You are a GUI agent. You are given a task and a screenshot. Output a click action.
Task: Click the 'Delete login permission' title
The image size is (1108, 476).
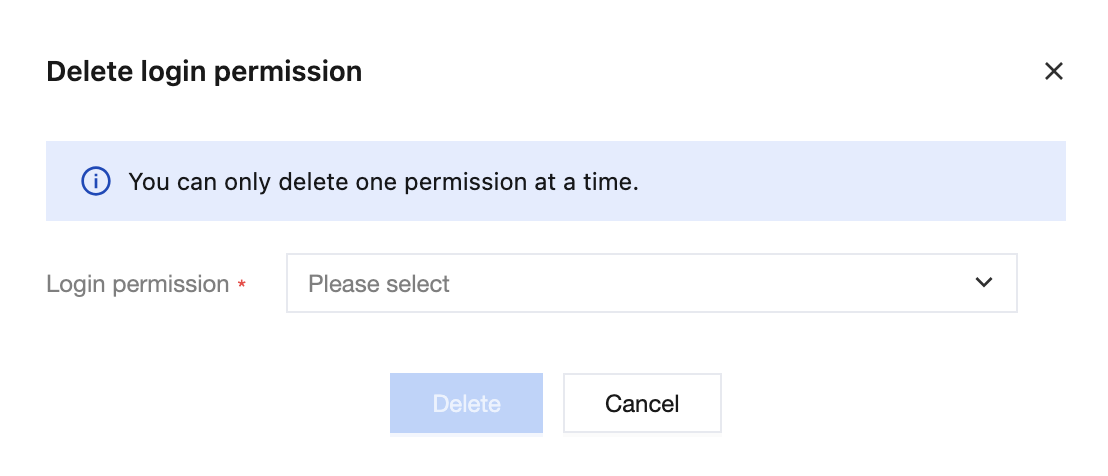pyautogui.click(x=204, y=72)
